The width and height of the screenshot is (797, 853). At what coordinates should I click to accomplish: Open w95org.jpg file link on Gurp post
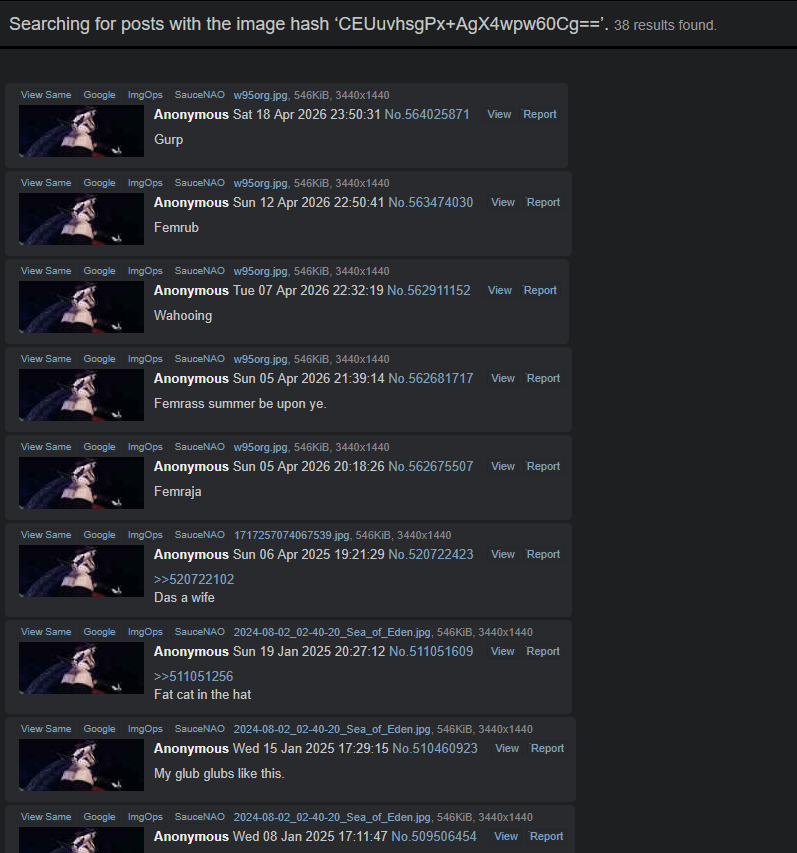[261, 95]
